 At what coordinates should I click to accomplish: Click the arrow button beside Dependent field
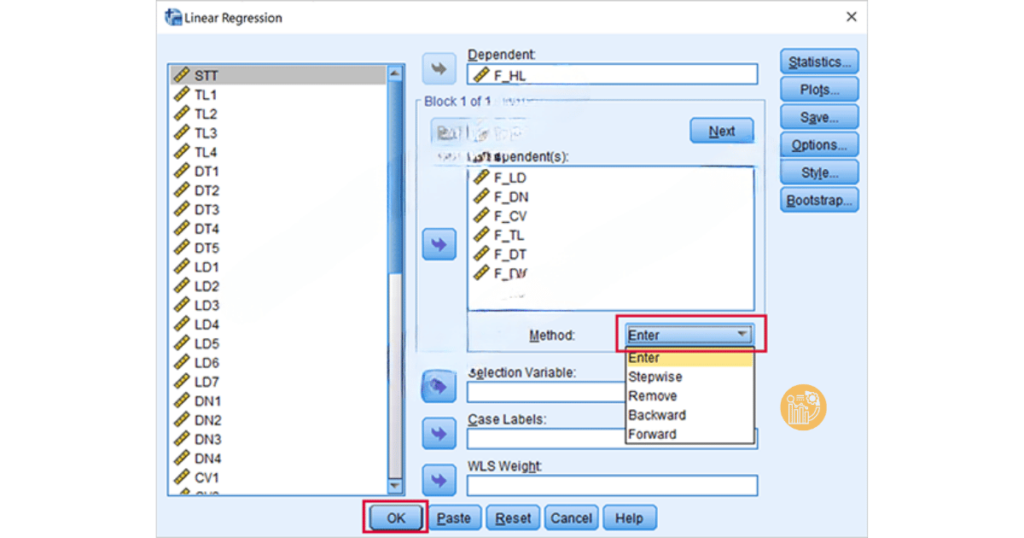pyautogui.click(x=439, y=69)
